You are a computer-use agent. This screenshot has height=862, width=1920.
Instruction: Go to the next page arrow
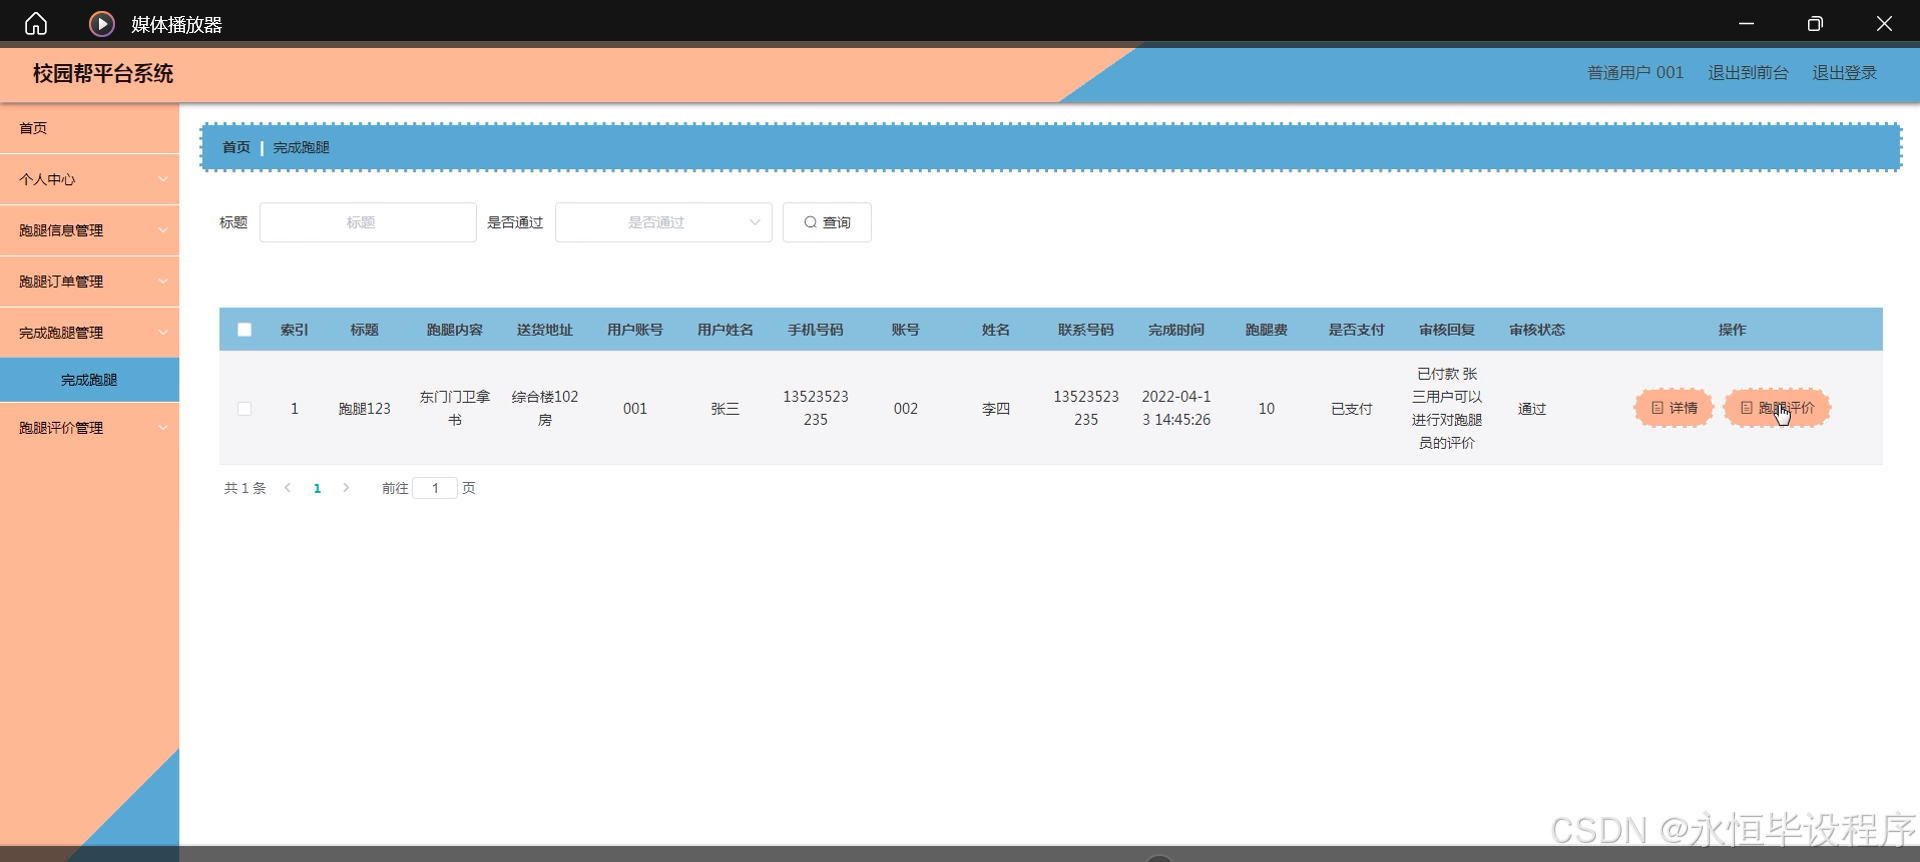pyautogui.click(x=346, y=488)
